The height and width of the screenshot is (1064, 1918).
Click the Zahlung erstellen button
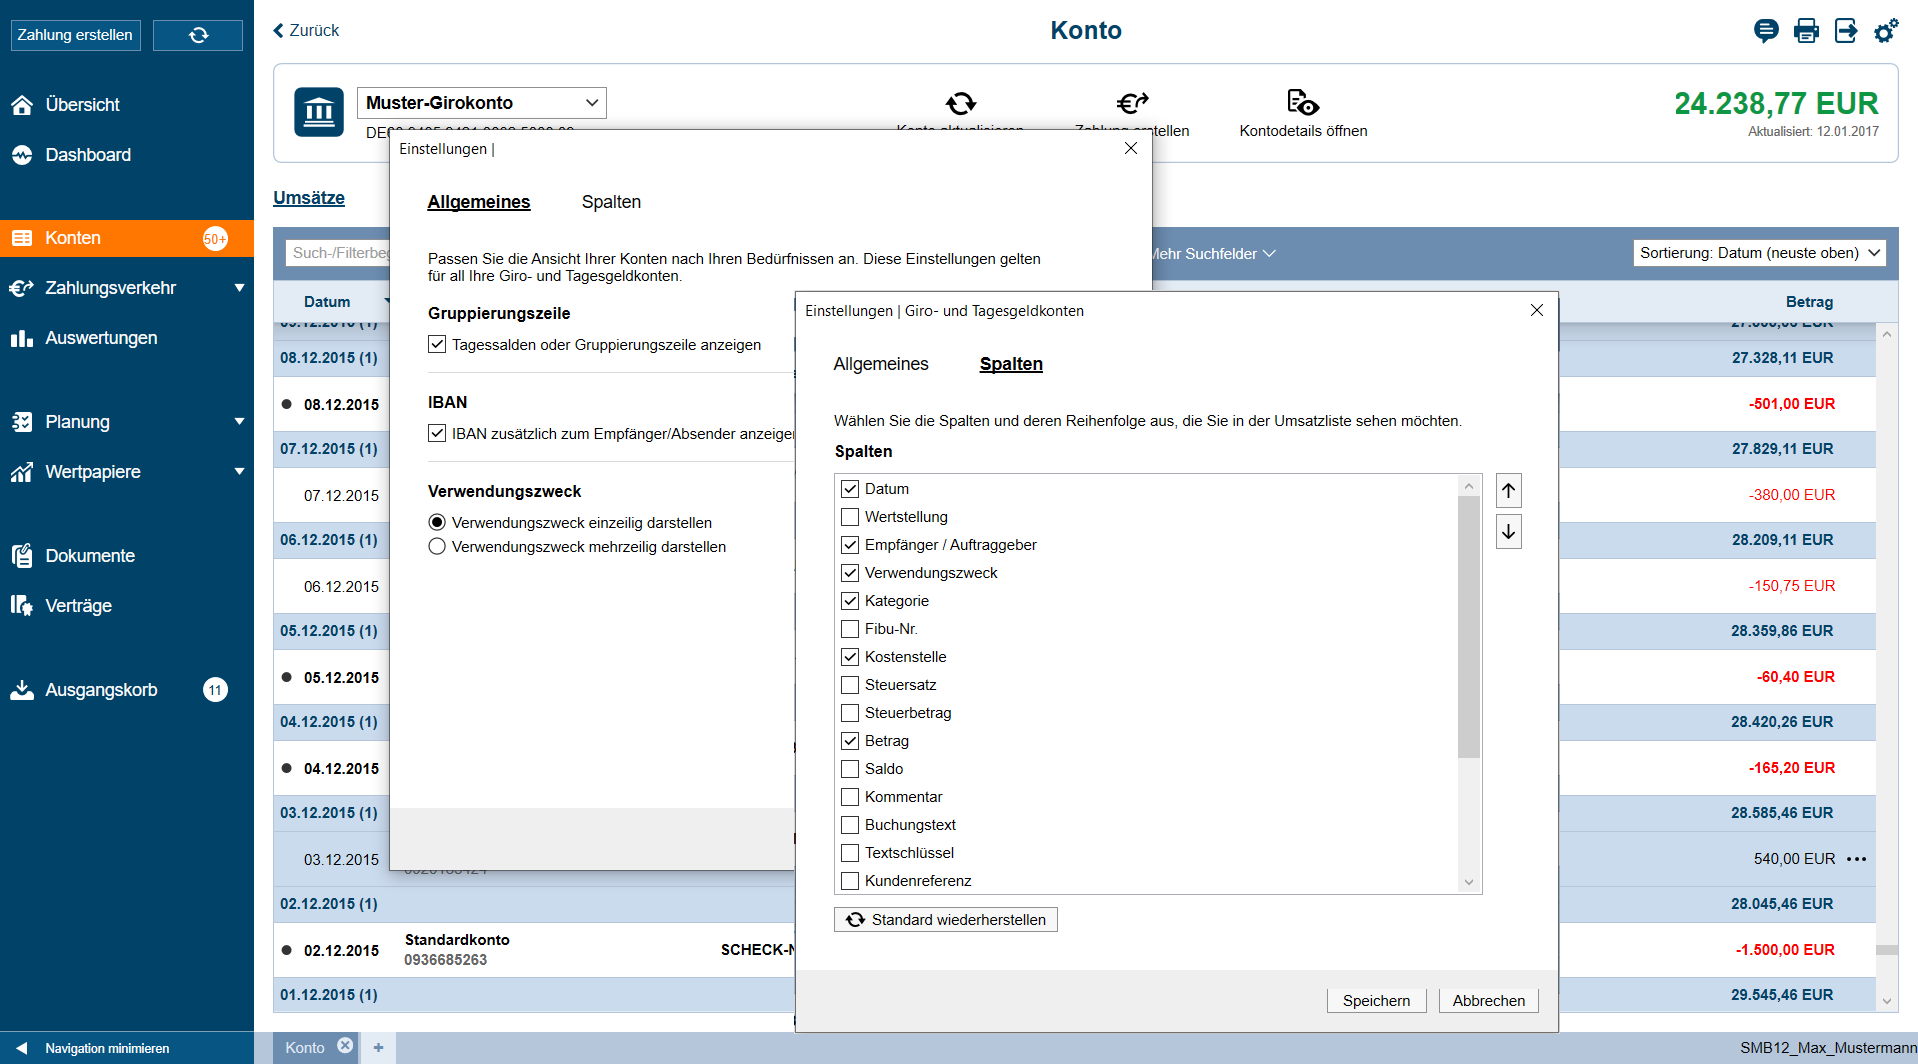click(75, 35)
